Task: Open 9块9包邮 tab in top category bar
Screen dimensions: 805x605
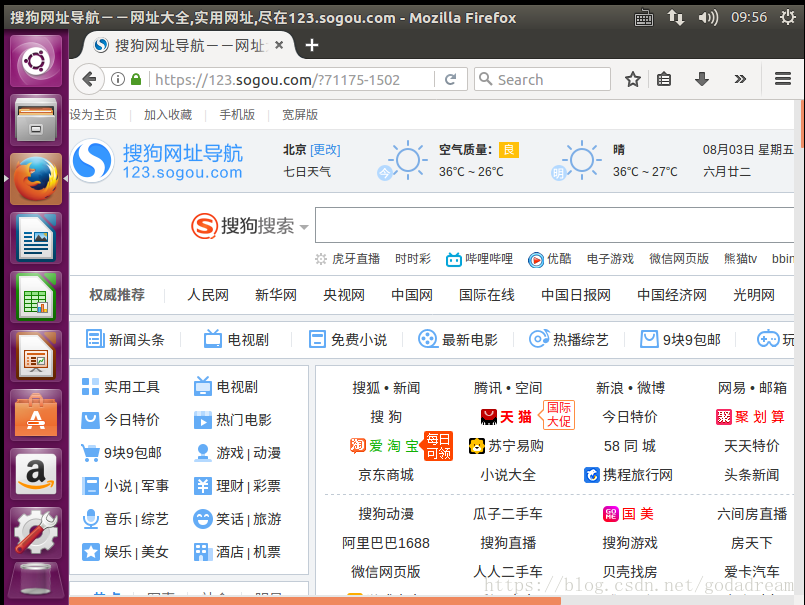Action: 680,339
